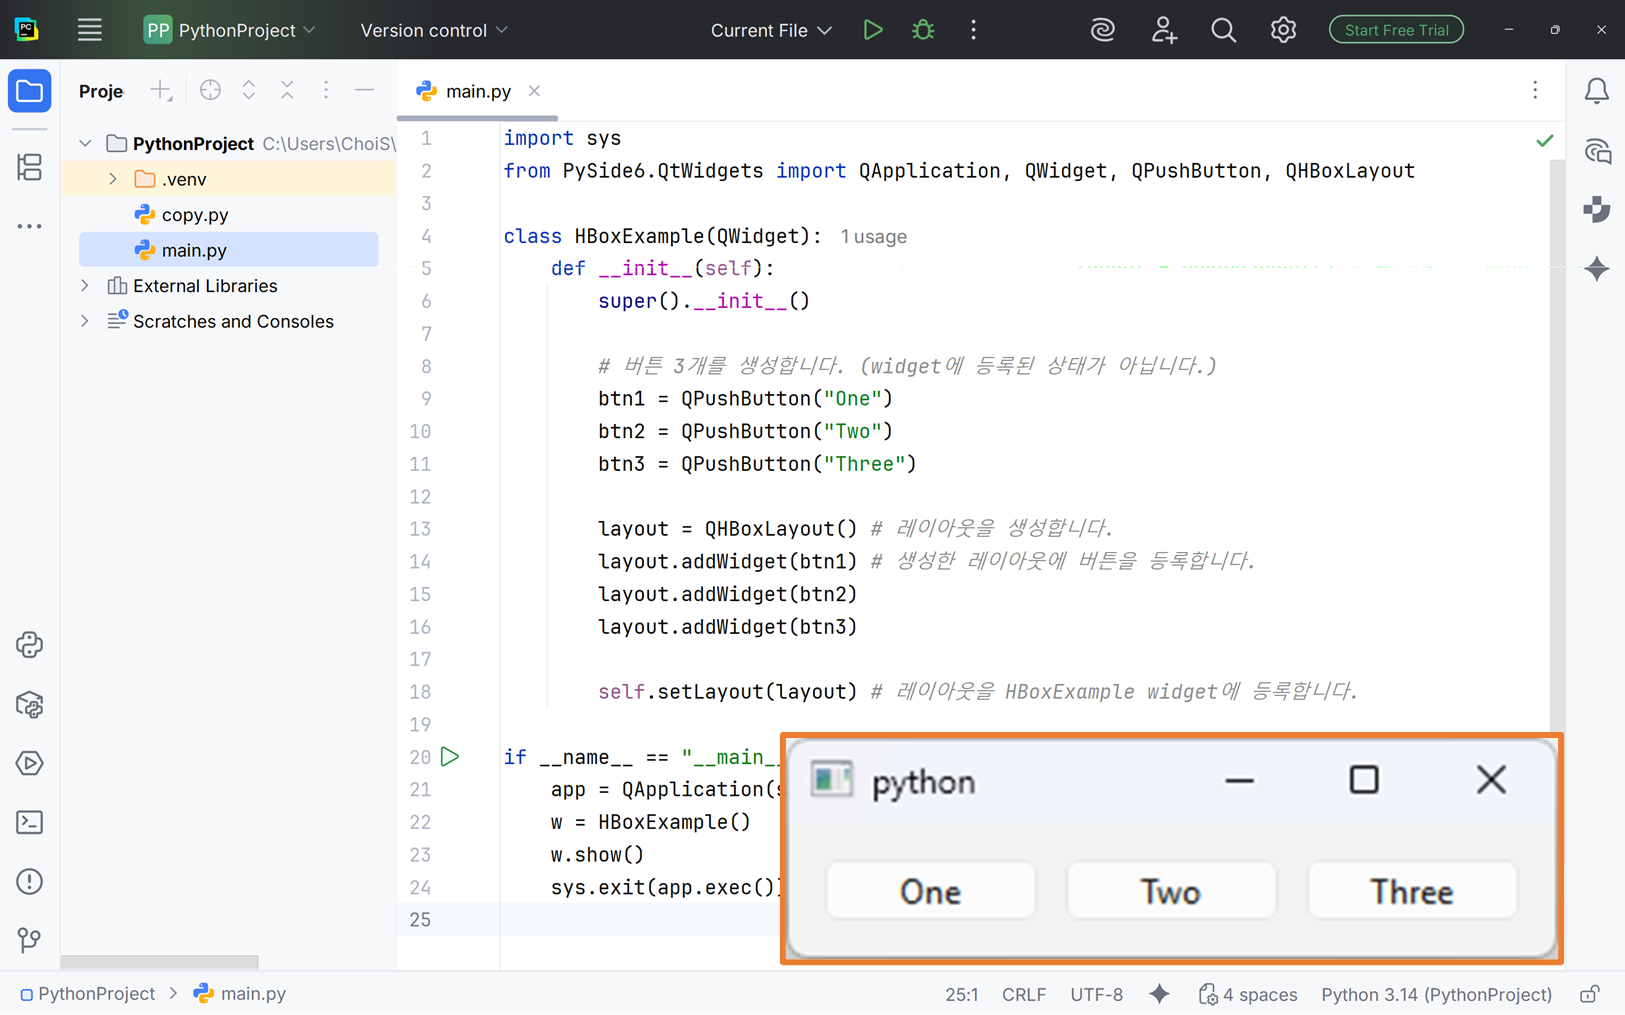
Task: Open the PythonProject dropdown
Action: [x=231, y=30]
